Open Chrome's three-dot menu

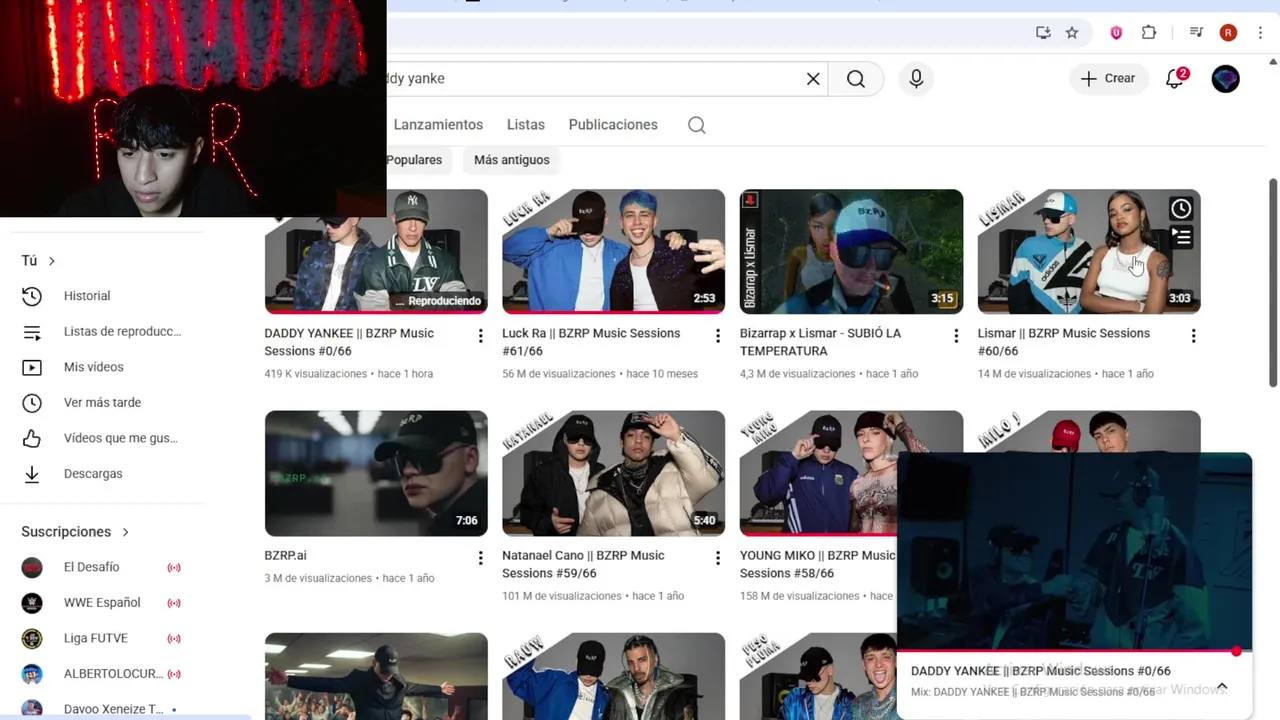(x=1260, y=33)
